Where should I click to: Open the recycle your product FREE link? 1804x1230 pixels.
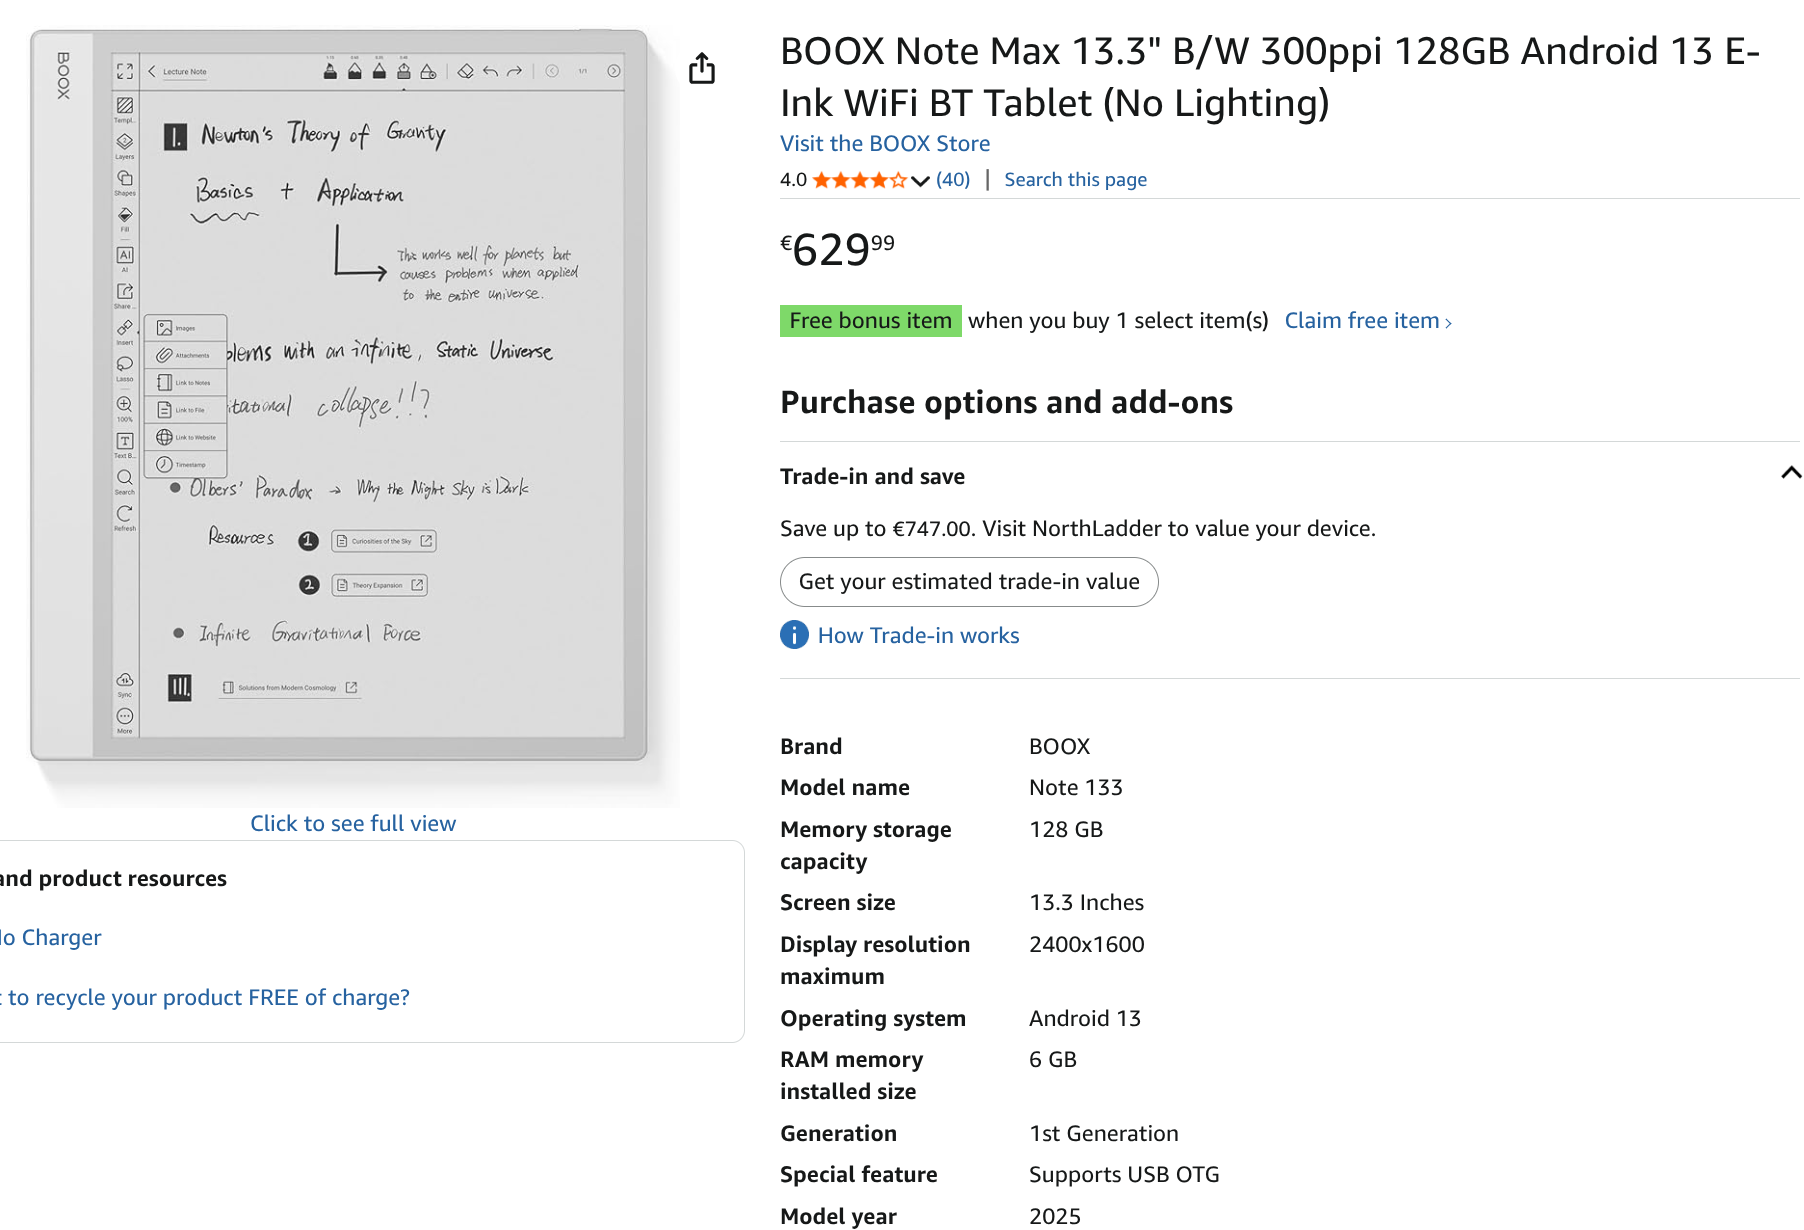point(205,998)
